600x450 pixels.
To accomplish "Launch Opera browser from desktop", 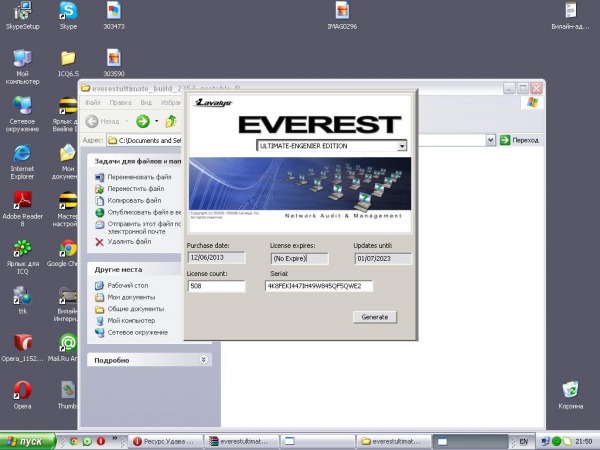I will tap(22, 395).
